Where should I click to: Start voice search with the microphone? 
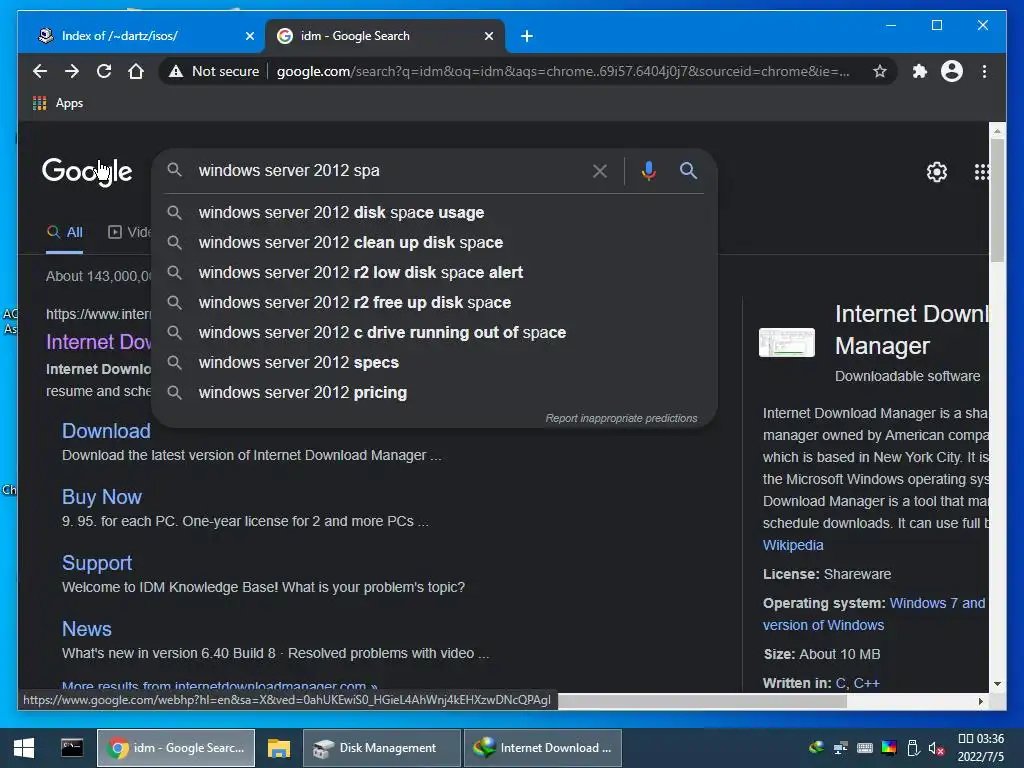648,171
